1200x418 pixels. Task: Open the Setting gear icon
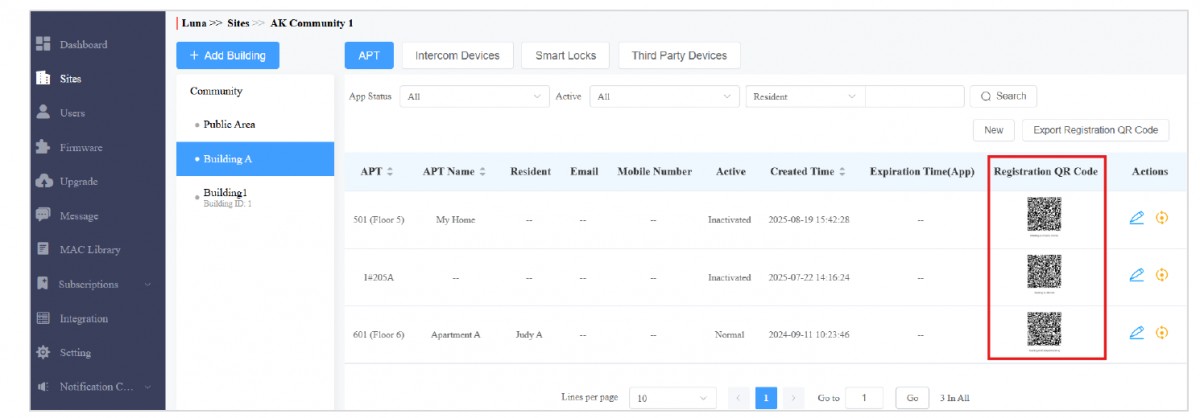pyautogui.click(x=43, y=352)
